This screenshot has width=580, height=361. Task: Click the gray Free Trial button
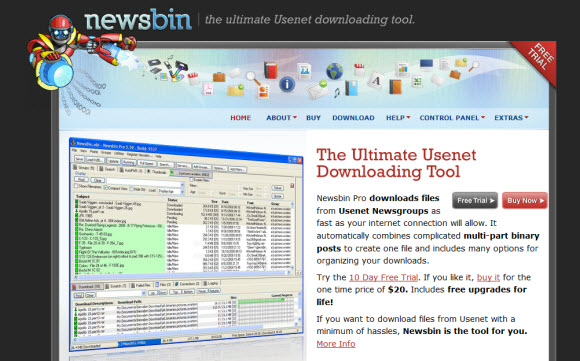(x=475, y=200)
